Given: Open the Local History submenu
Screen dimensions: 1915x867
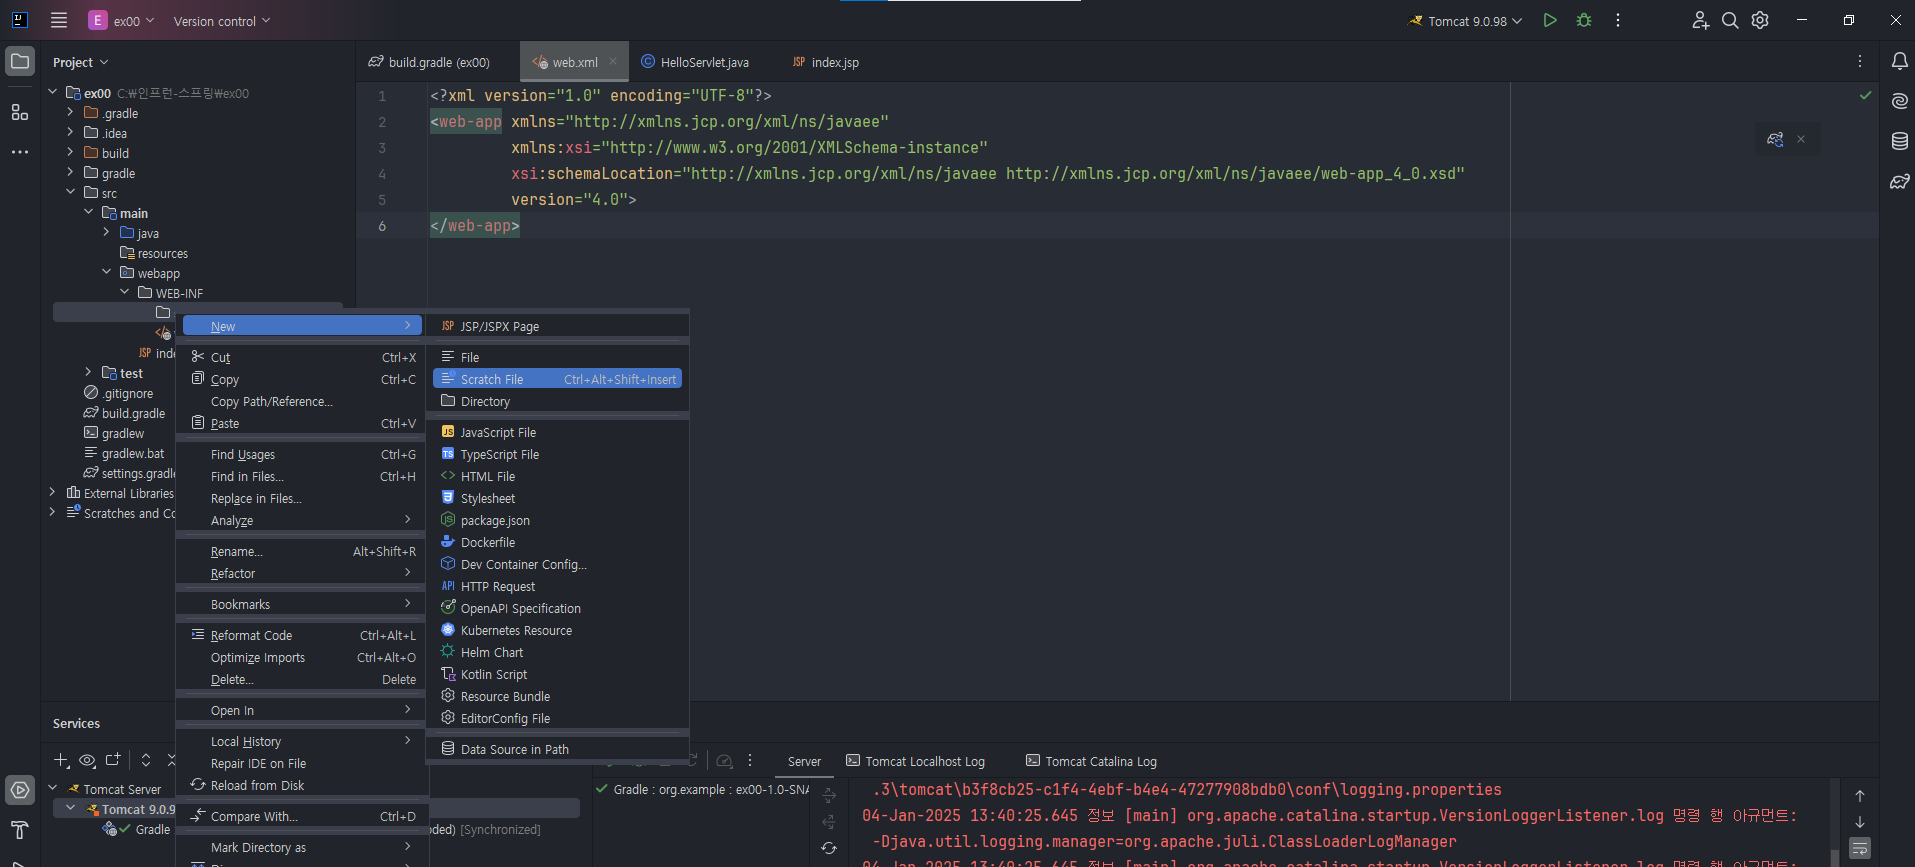Looking at the screenshot, I should pyautogui.click(x=303, y=741).
